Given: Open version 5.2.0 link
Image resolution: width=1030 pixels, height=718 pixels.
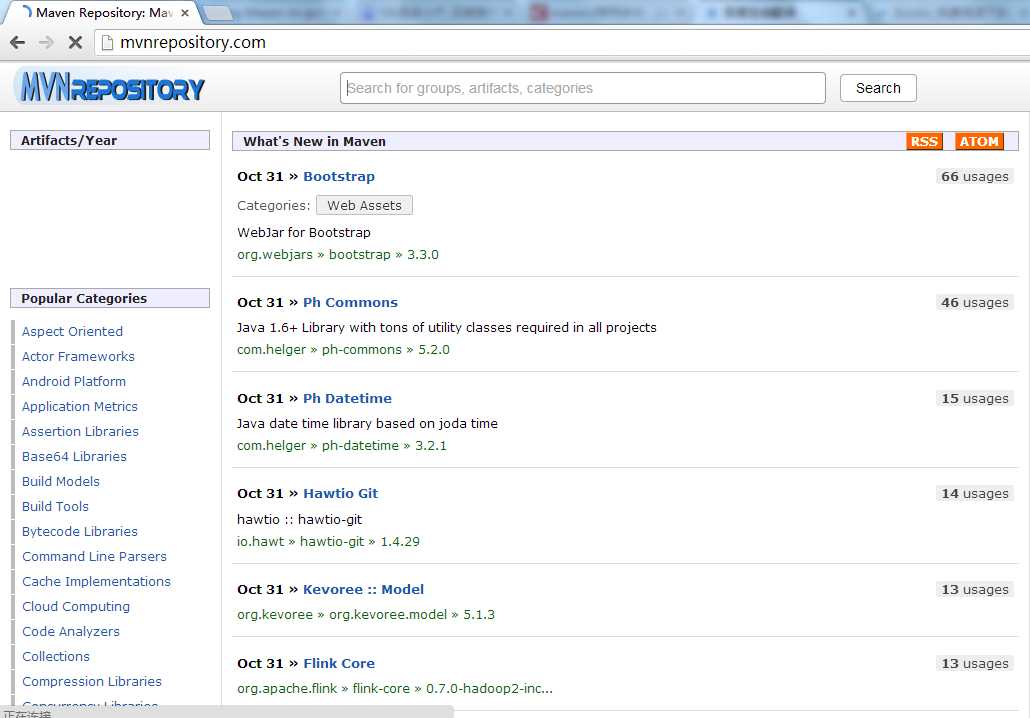Looking at the screenshot, I should click(x=434, y=349).
